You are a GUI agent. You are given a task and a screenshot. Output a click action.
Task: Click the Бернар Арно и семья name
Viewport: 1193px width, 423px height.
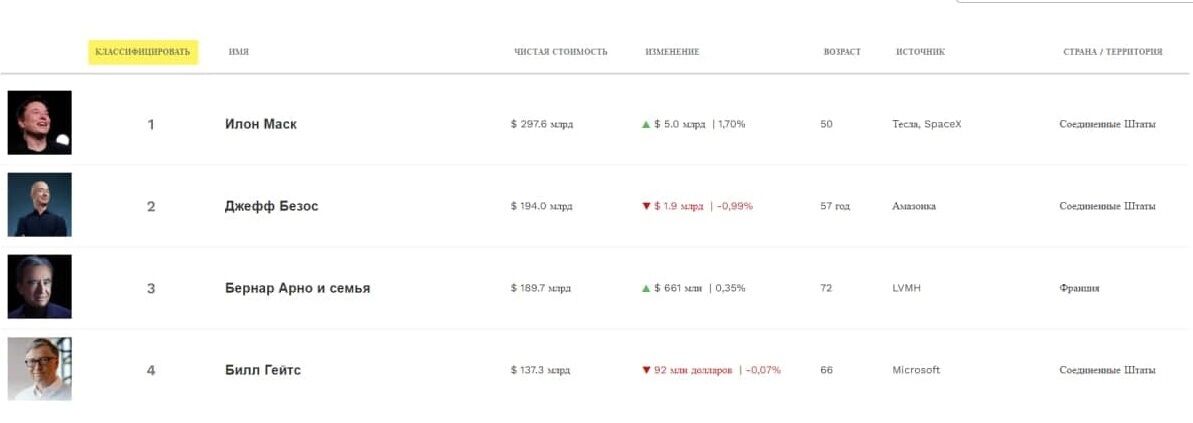pyautogui.click(x=297, y=288)
